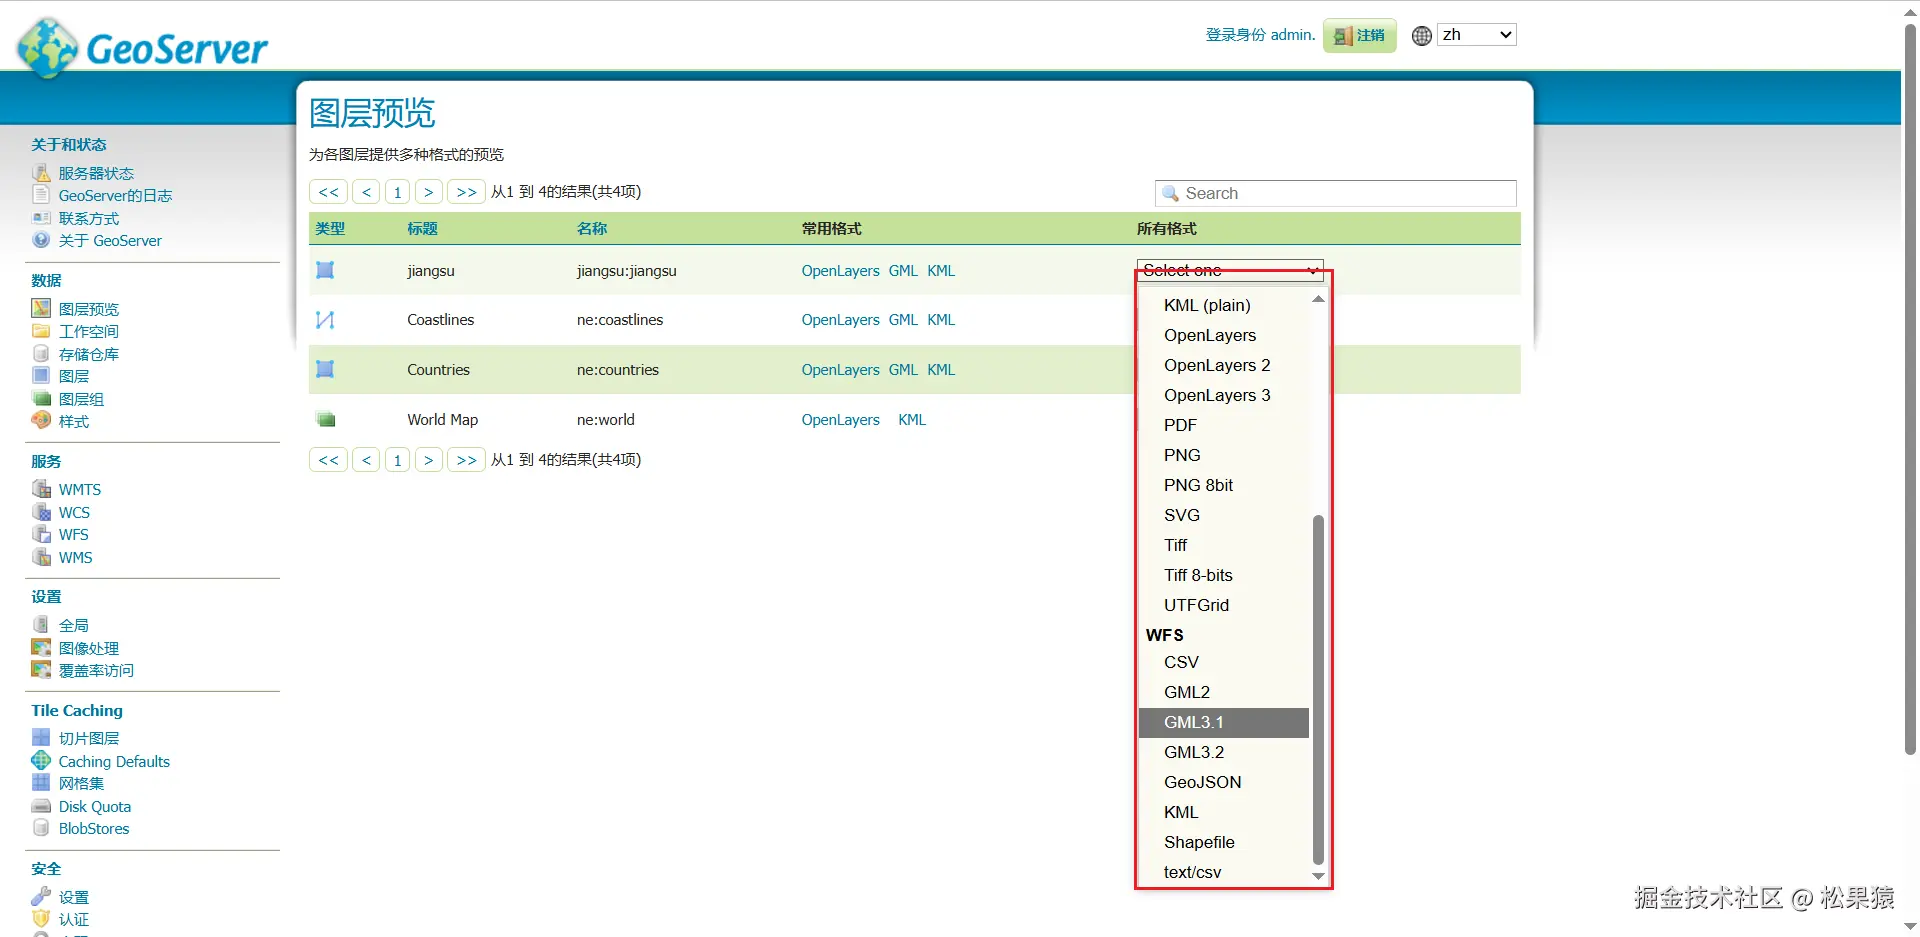Viewport: 1920px width, 937px height.
Task: Open the 全局 global settings link
Action: tap(74, 625)
